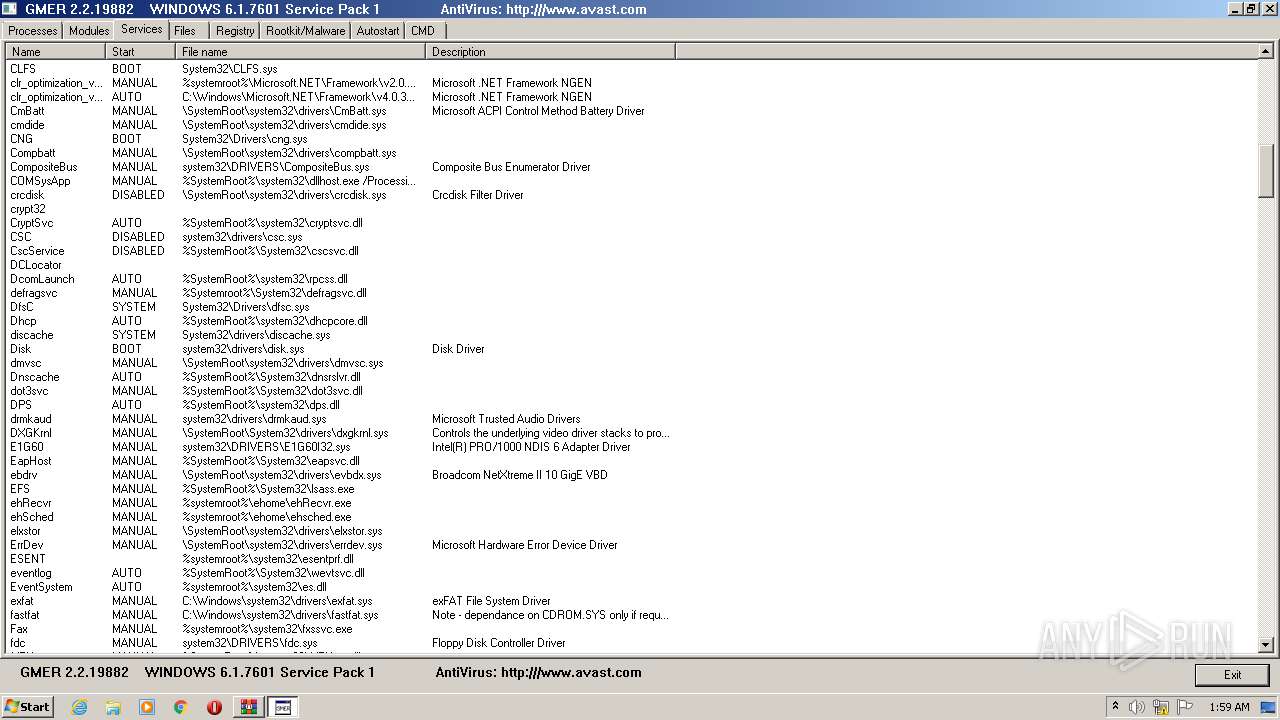
Task: Switch to the Rootkit/Malware tab
Action: (305, 31)
